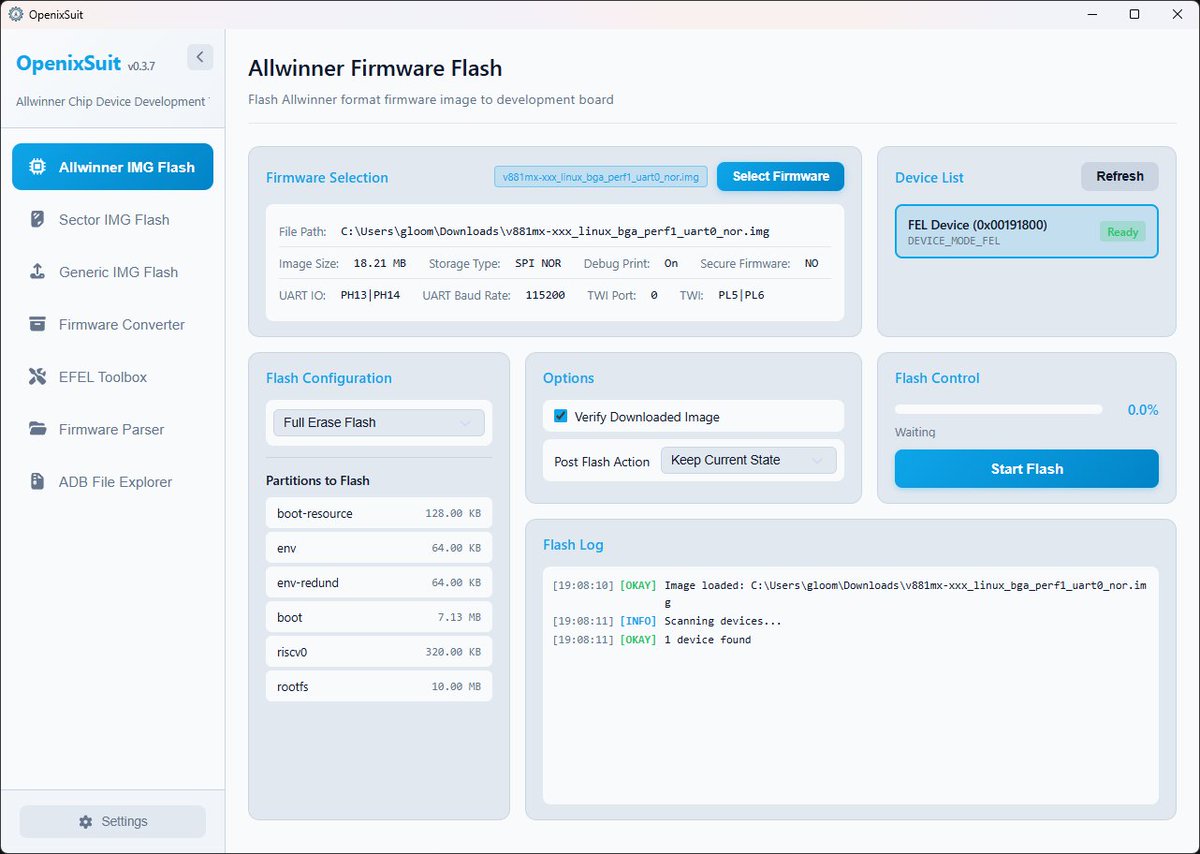This screenshot has width=1200, height=854.
Task: Click the firmware filename badge
Action: click(x=601, y=177)
